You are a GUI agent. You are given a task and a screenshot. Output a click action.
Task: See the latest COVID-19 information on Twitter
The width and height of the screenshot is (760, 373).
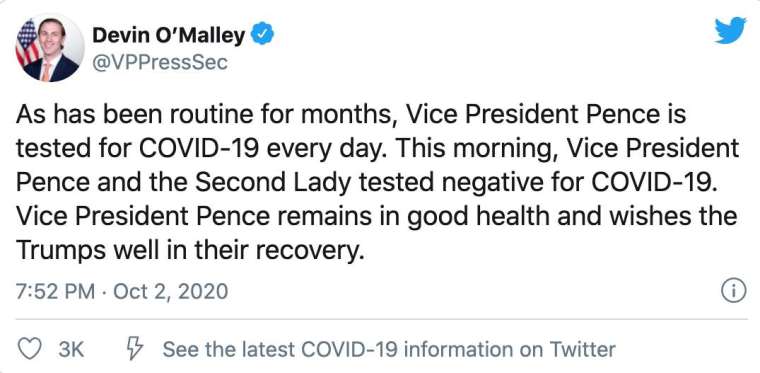[389, 349]
